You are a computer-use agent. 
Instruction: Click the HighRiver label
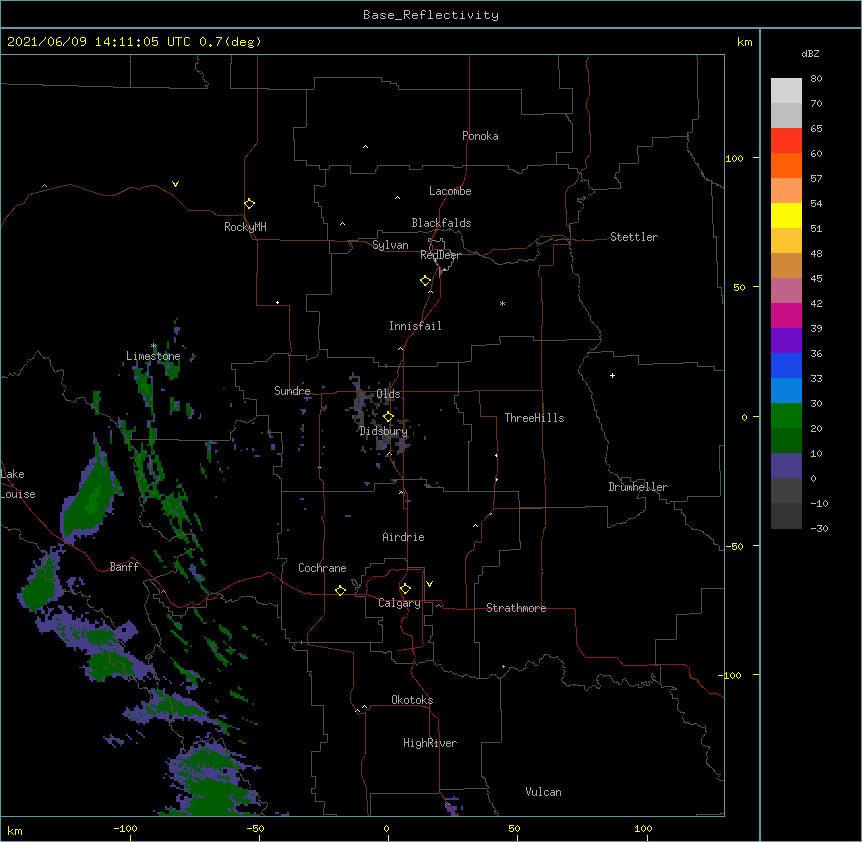click(x=430, y=743)
